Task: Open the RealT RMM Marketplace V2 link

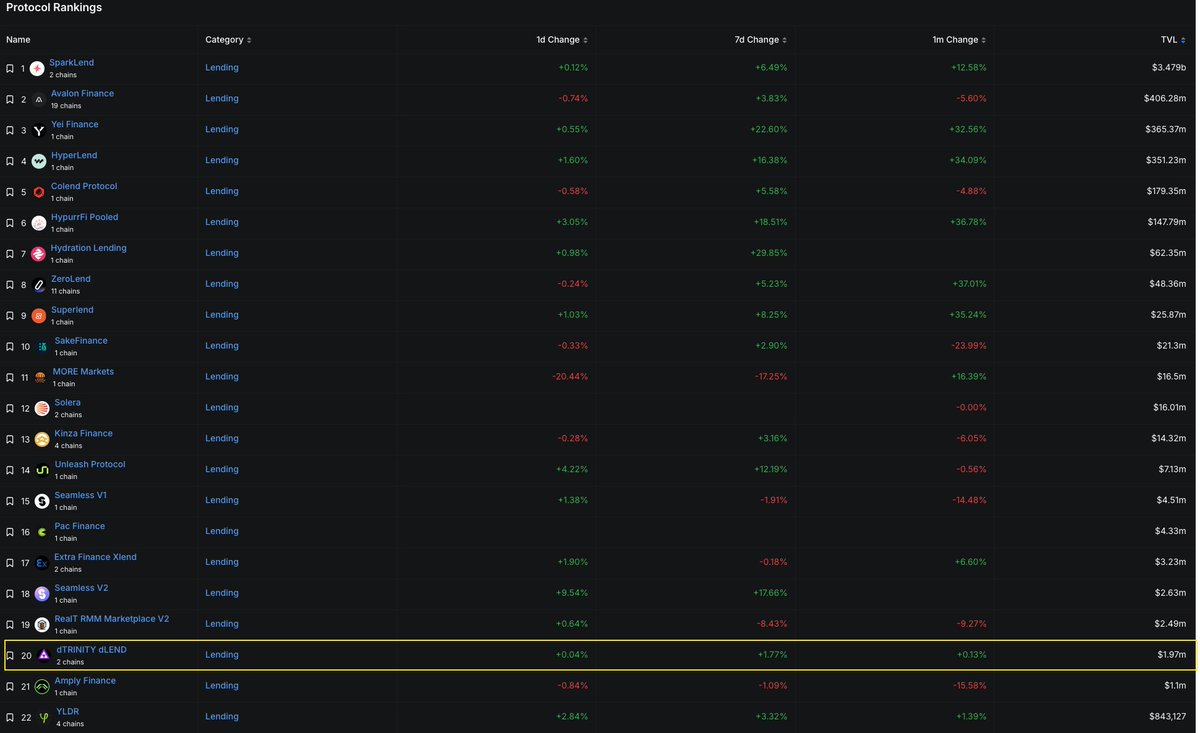Action: (x=111, y=619)
